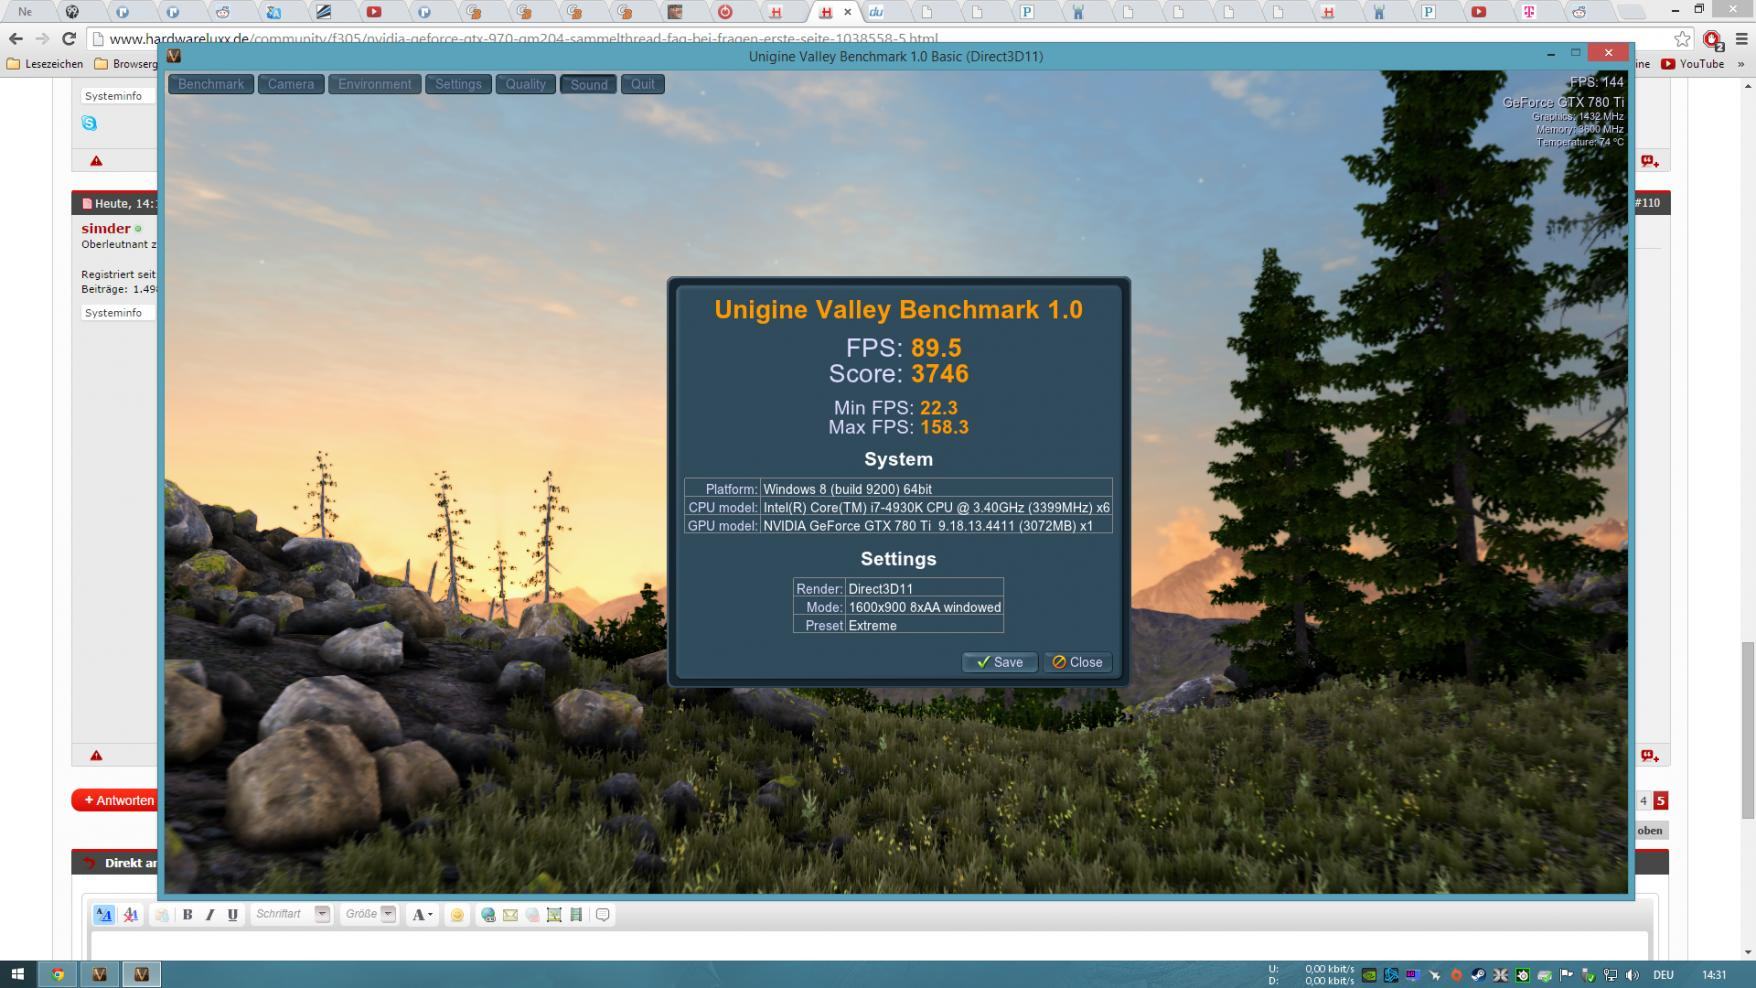Click the multi-quote icon below post #110
Image resolution: width=1756 pixels, height=988 pixels.
point(1649,756)
